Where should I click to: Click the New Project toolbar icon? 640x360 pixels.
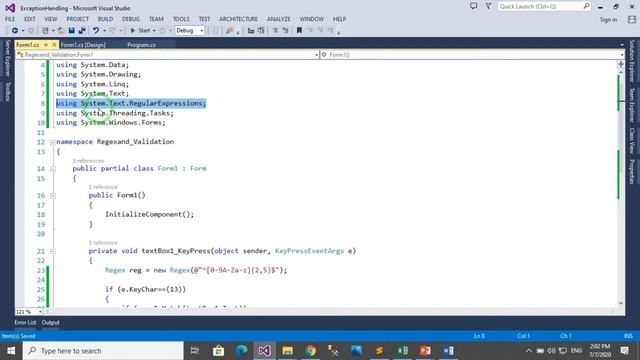(45, 31)
